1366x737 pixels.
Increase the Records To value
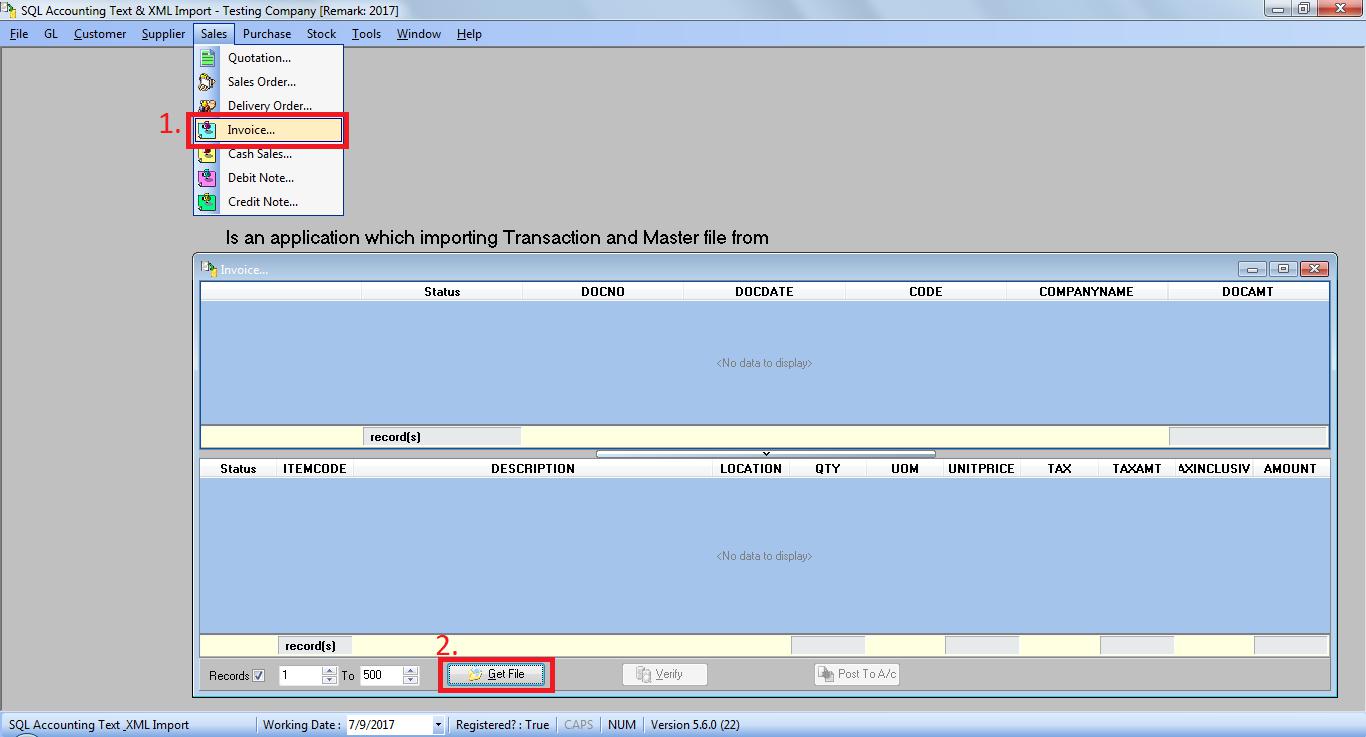410,670
